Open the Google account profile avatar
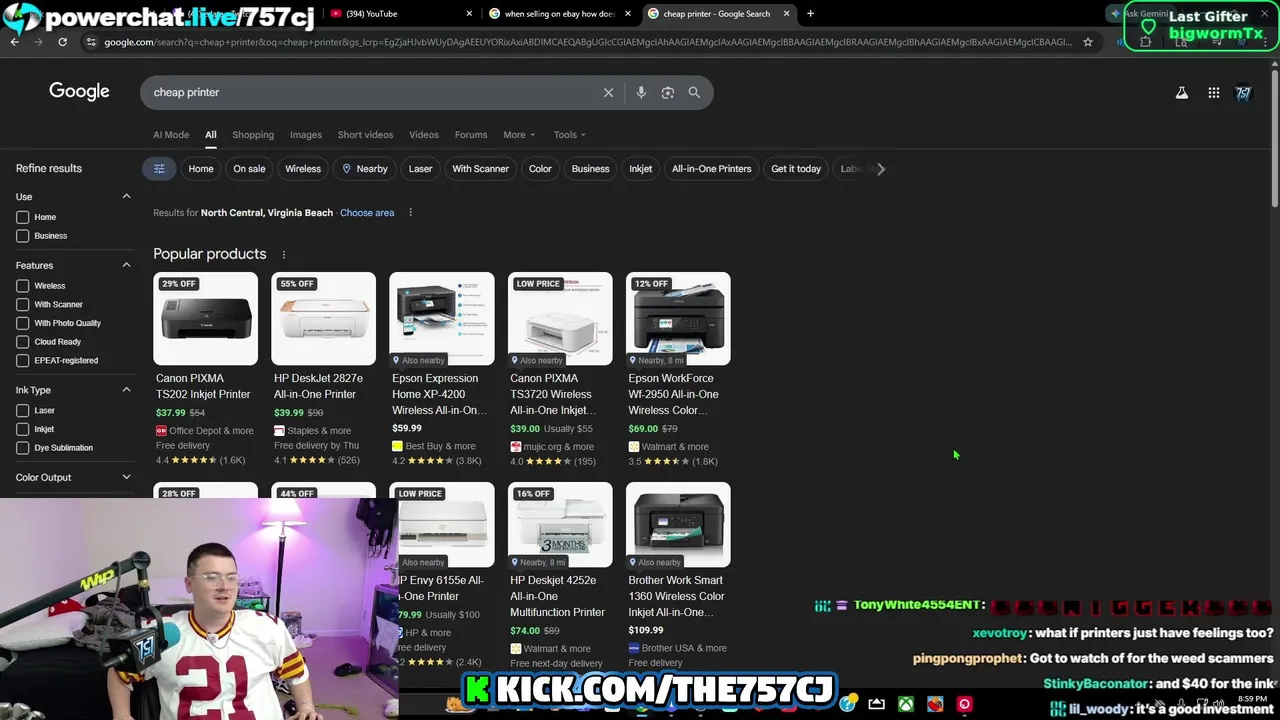The width and height of the screenshot is (1280, 720). coord(1243,93)
